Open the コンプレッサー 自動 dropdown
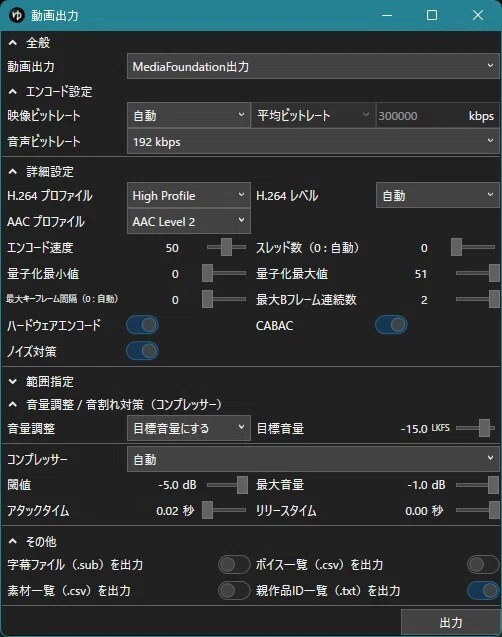Viewport: 502px width, 637px height. coord(313,459)
